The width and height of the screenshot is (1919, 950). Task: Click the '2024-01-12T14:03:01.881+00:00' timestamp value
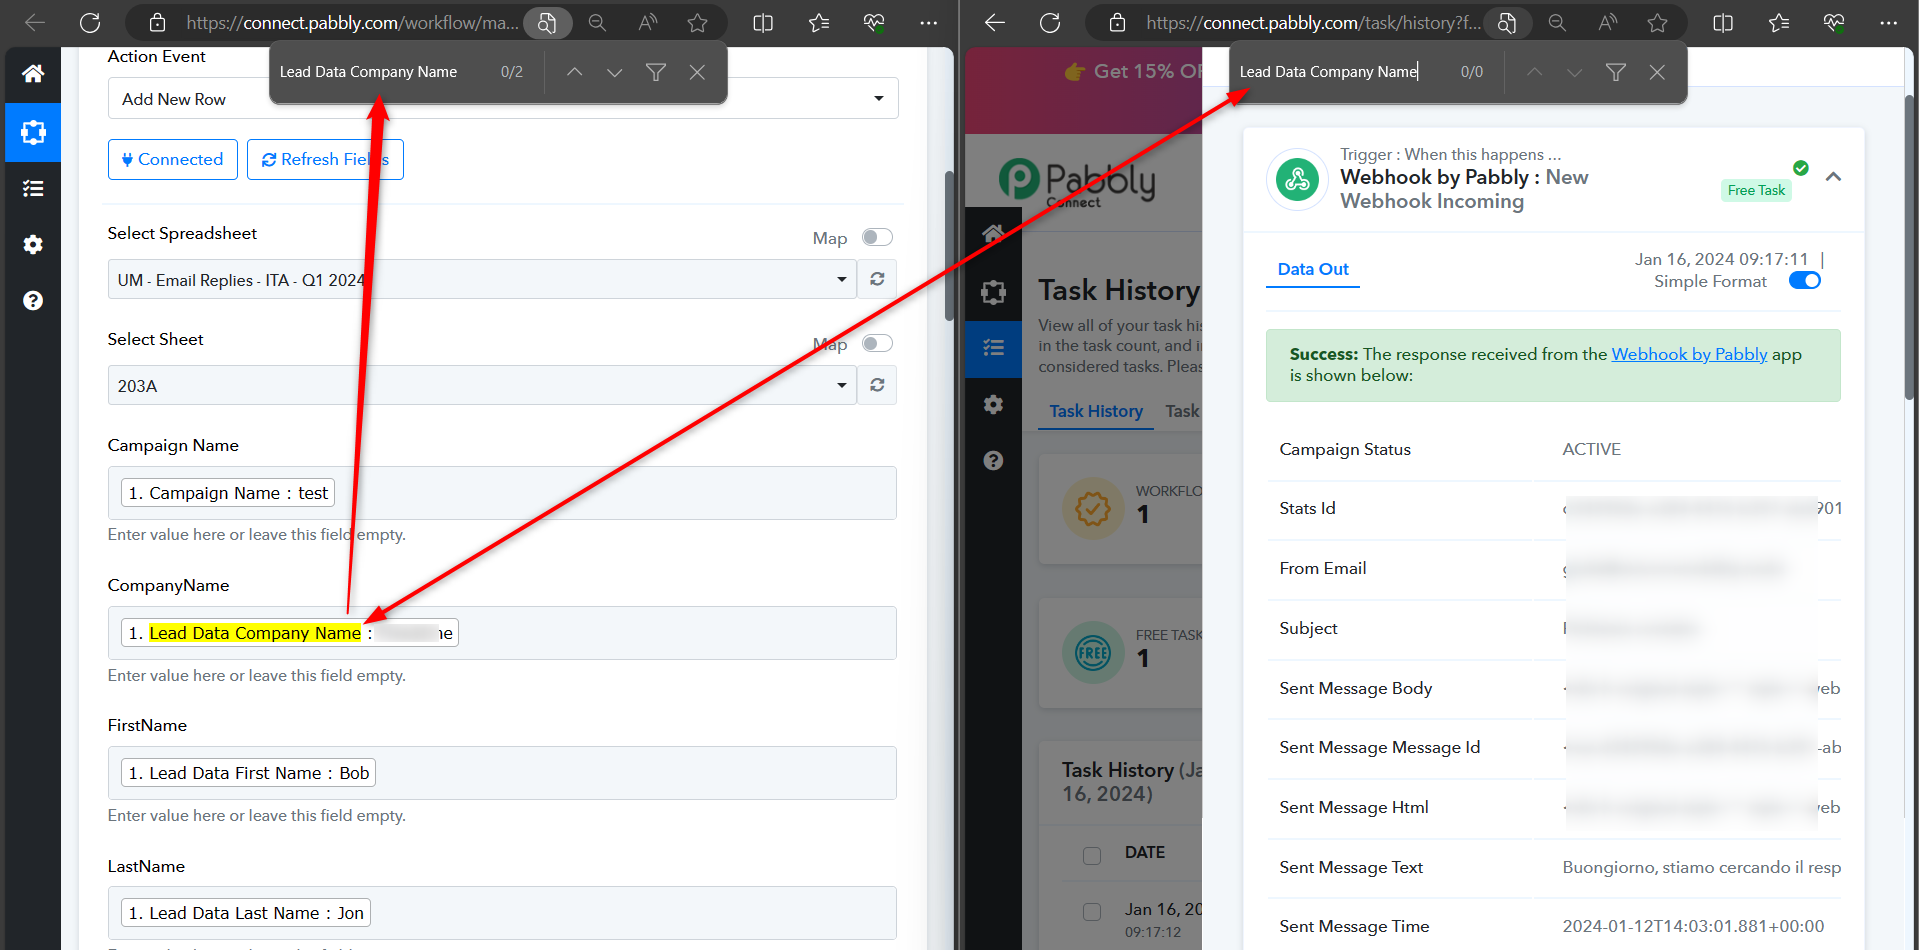pyautogui.click(x=1693, y=926)
